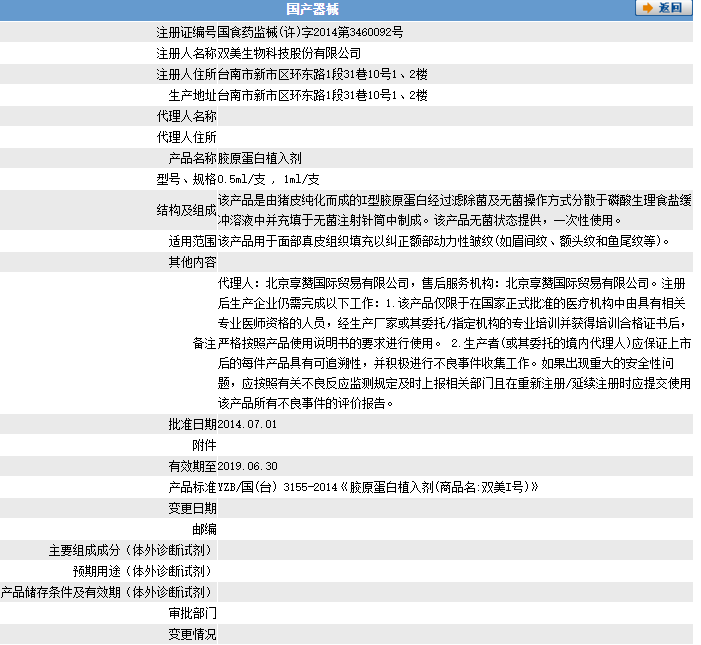Click the specification value 0.5ml/支, 1ml/支
701x645 pixels.
point(268,179)
